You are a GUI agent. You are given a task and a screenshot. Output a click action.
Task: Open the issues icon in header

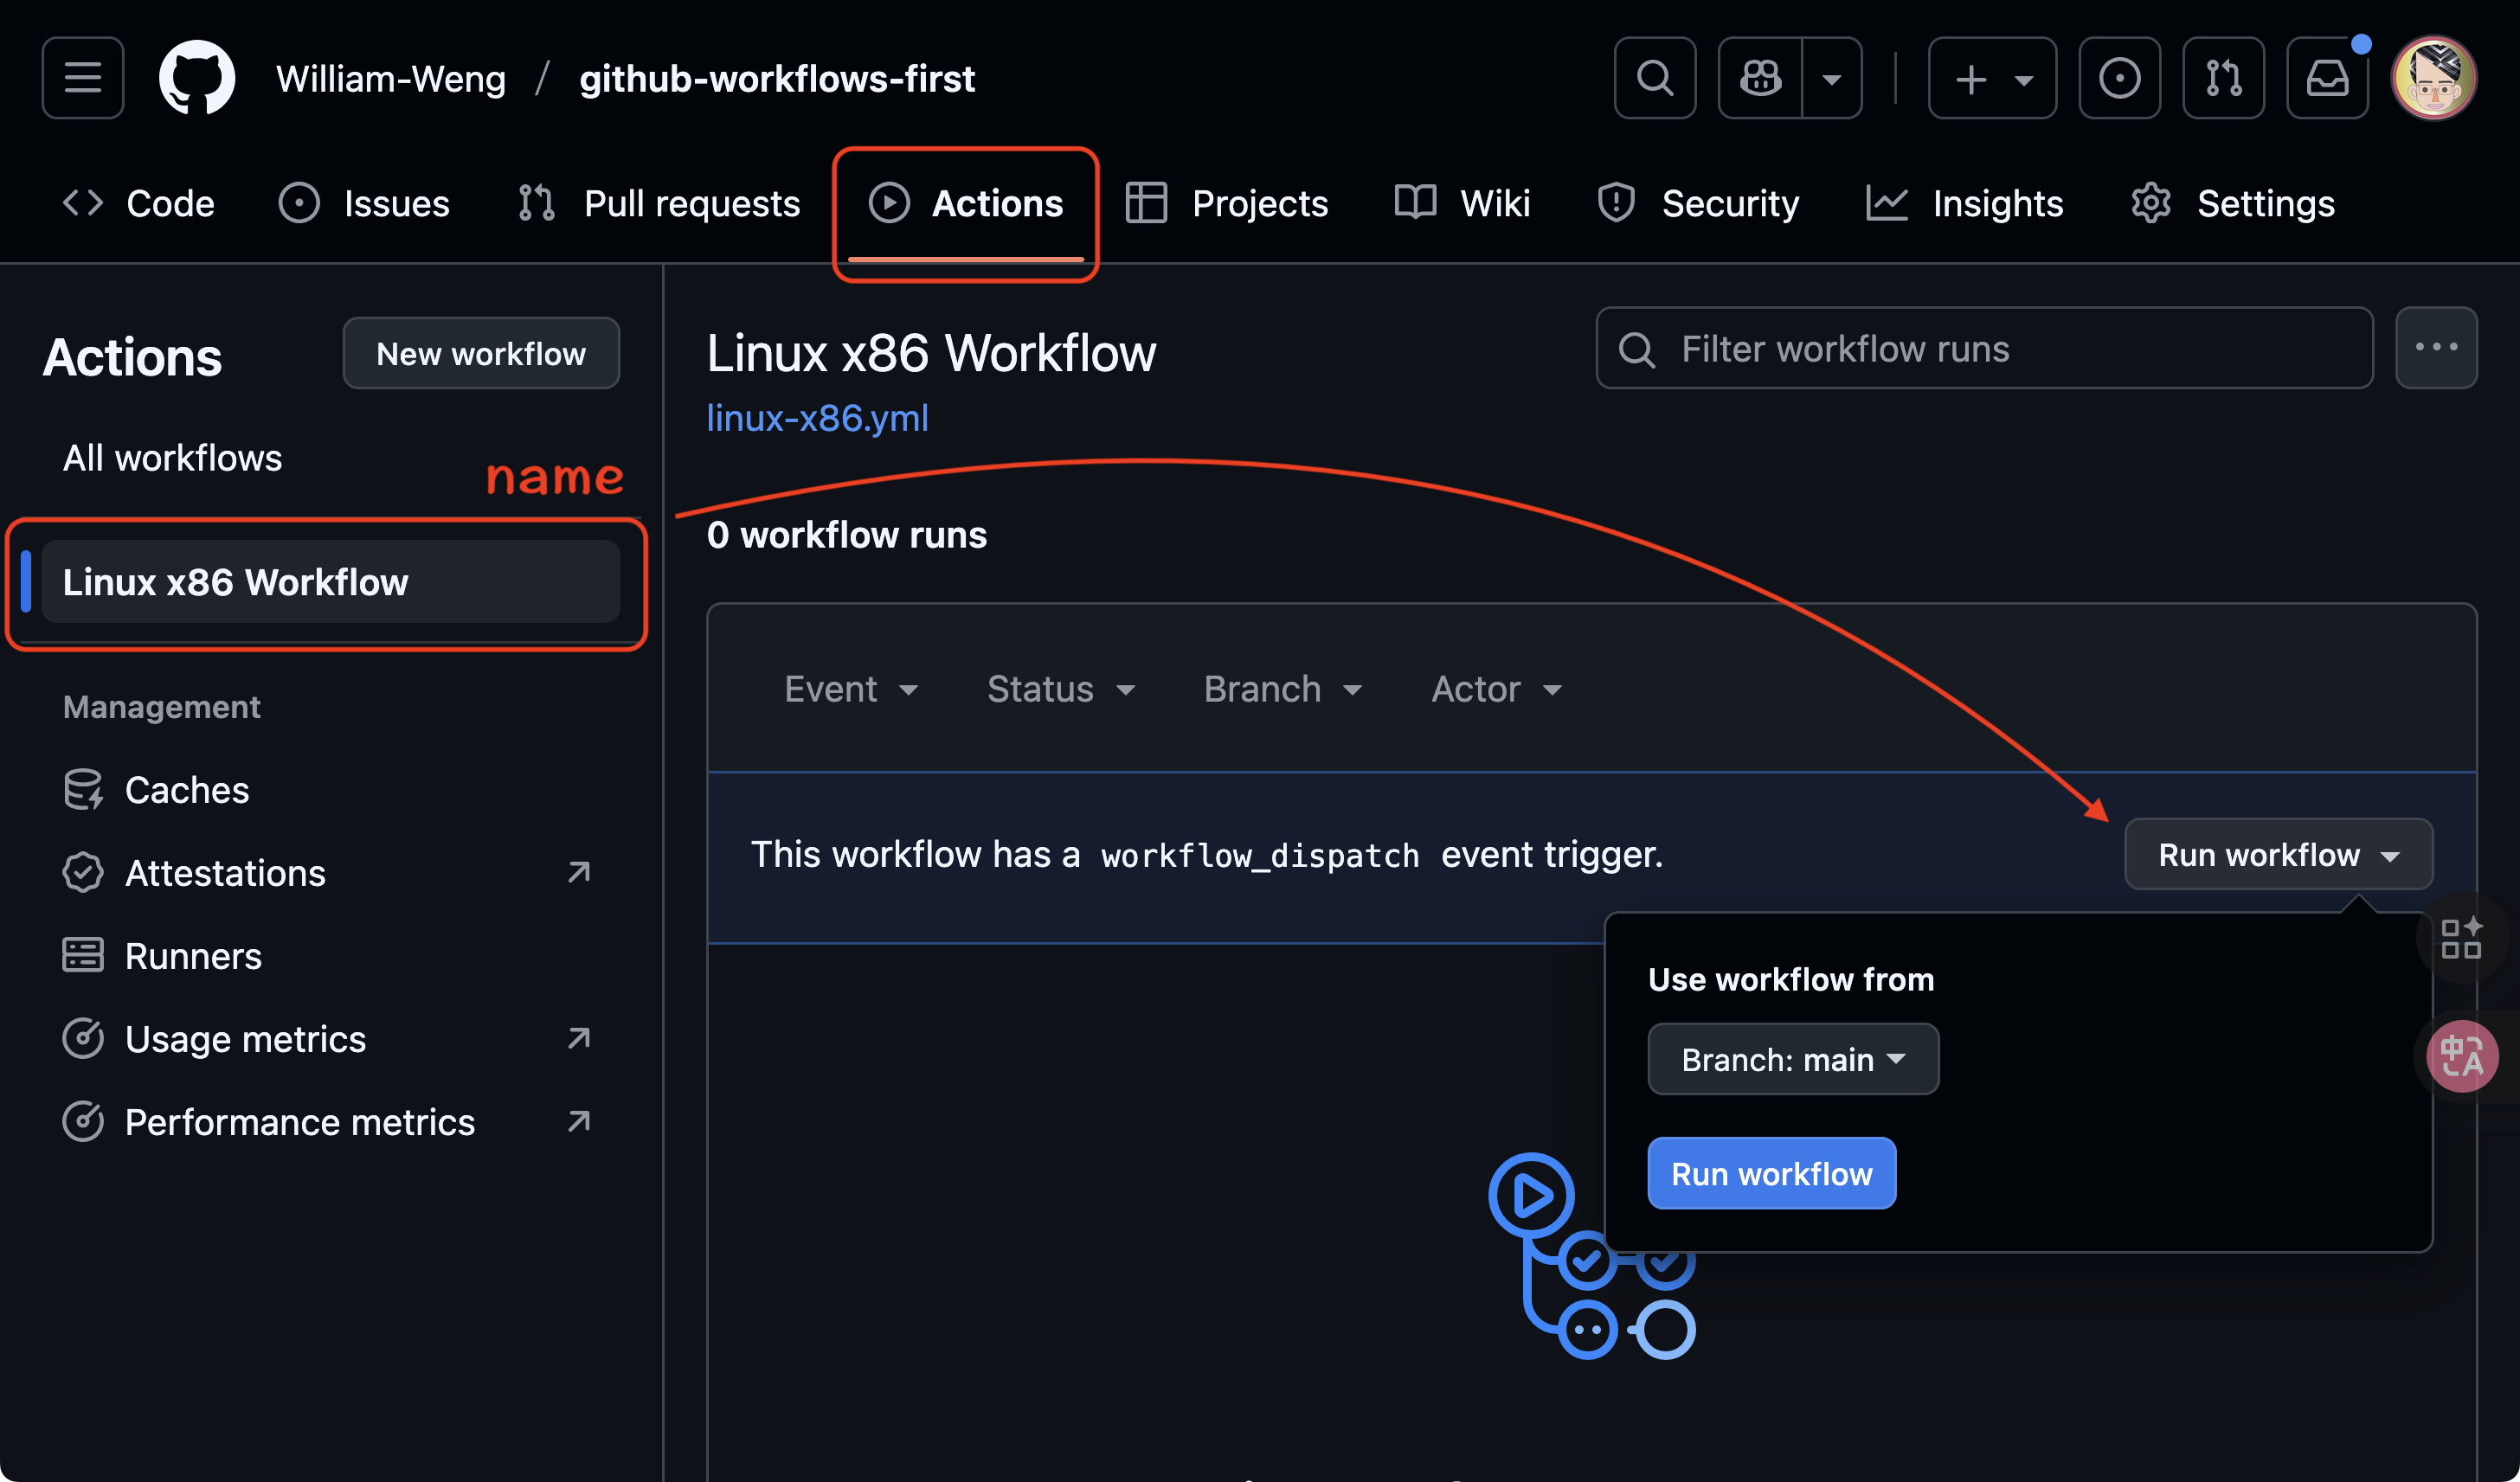click(2119, 78)
